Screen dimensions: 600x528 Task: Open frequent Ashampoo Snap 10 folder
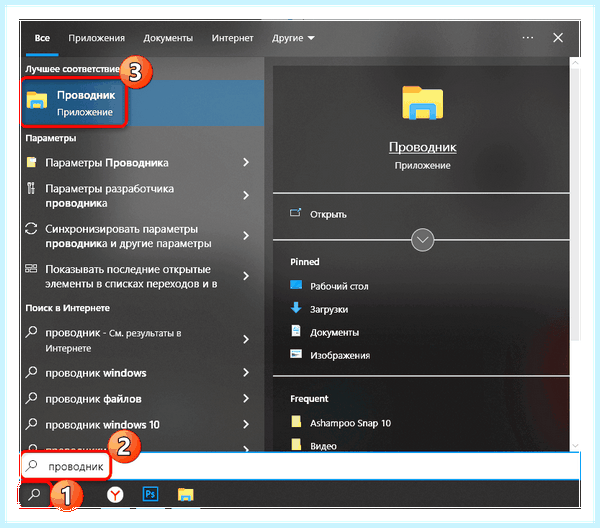[351, 423]
